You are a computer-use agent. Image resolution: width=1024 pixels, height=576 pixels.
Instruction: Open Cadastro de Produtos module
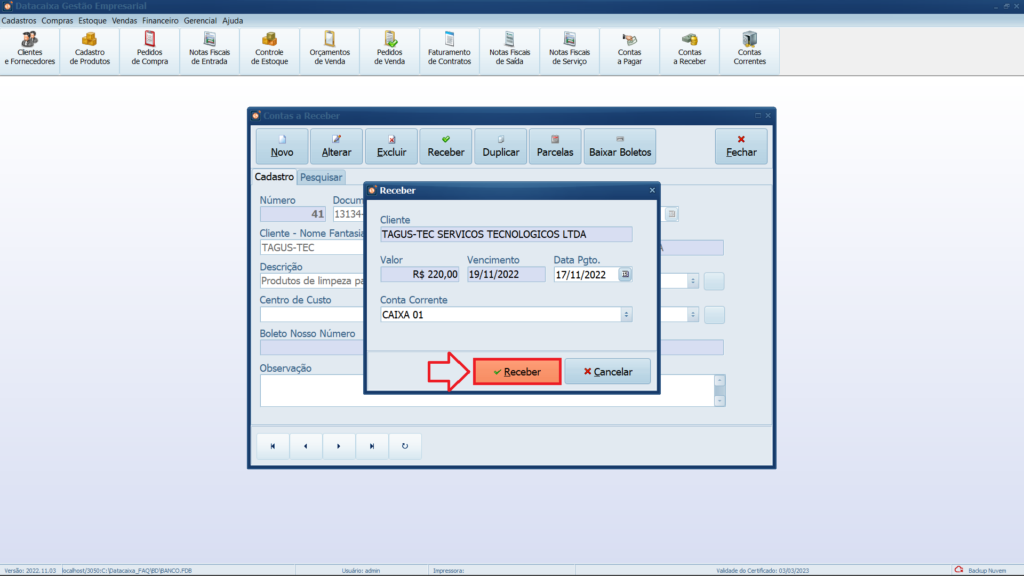click(x=90, y=49)
